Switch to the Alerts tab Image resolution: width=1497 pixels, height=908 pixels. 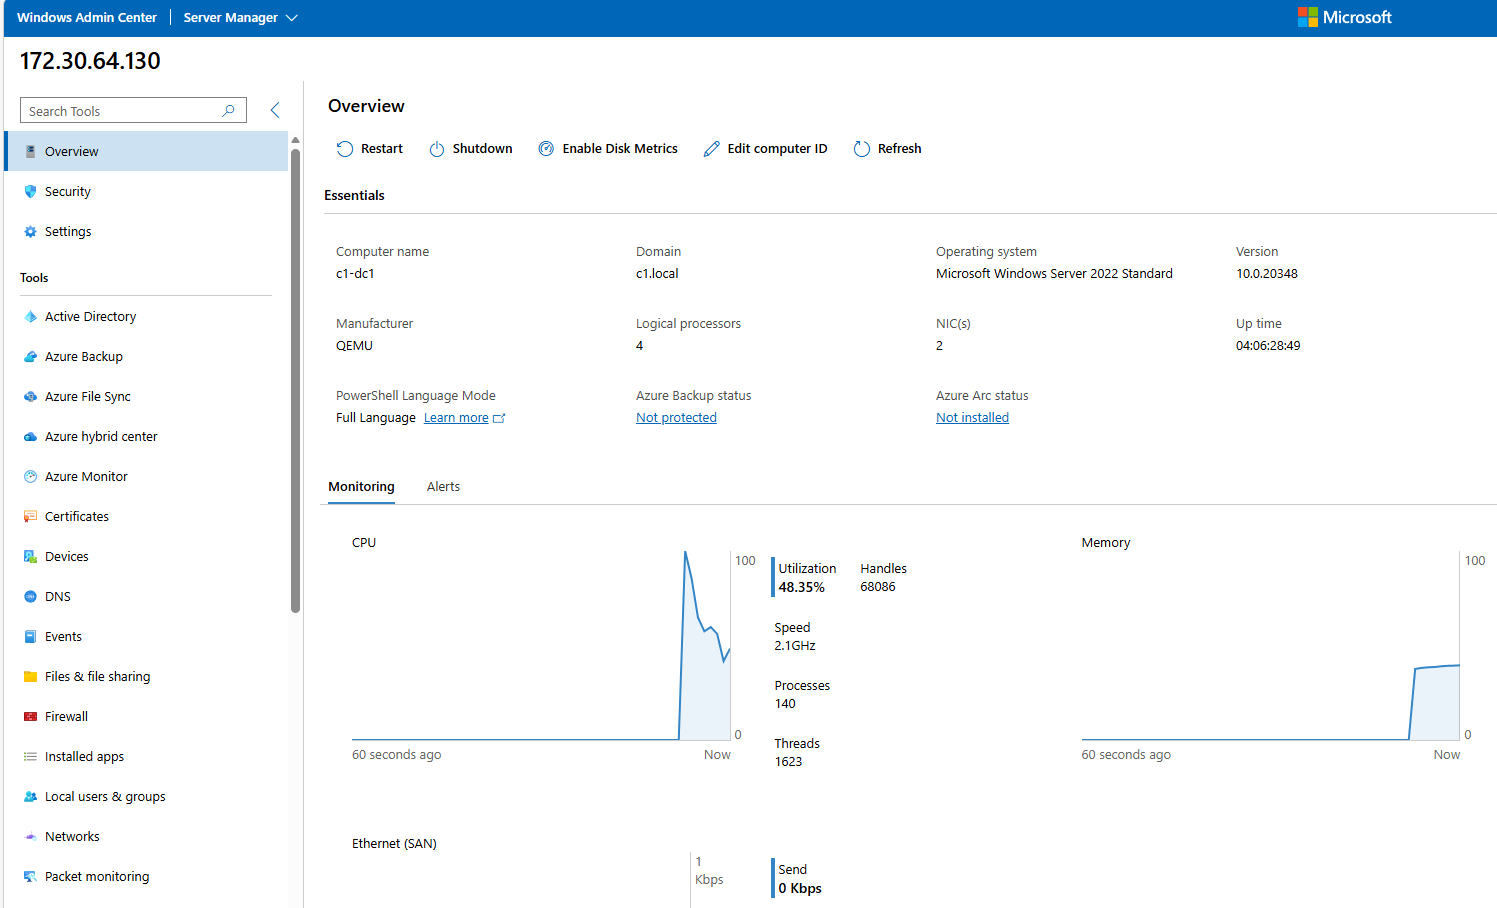coord(443,486)
